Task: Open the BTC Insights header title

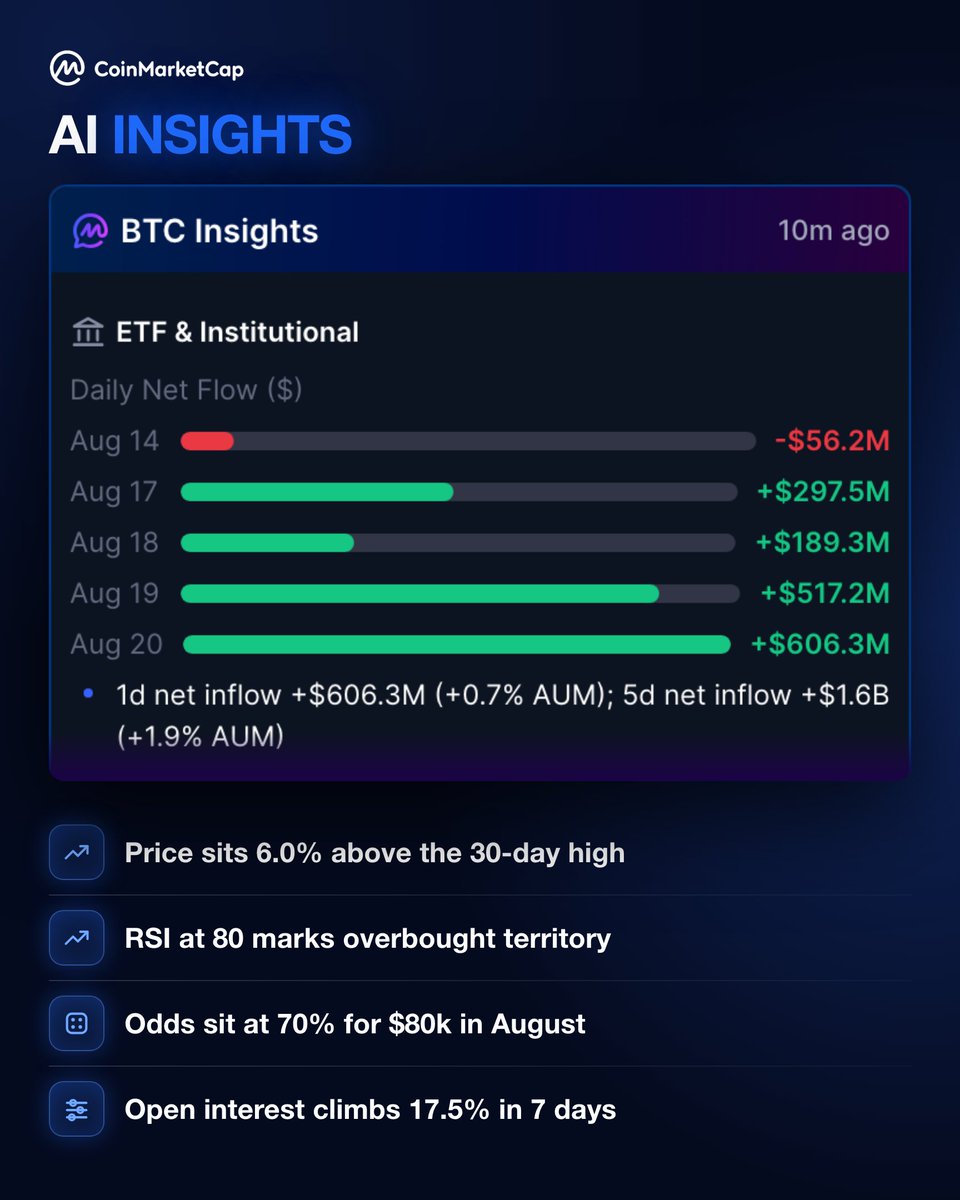Action: (x=219, y=231)
